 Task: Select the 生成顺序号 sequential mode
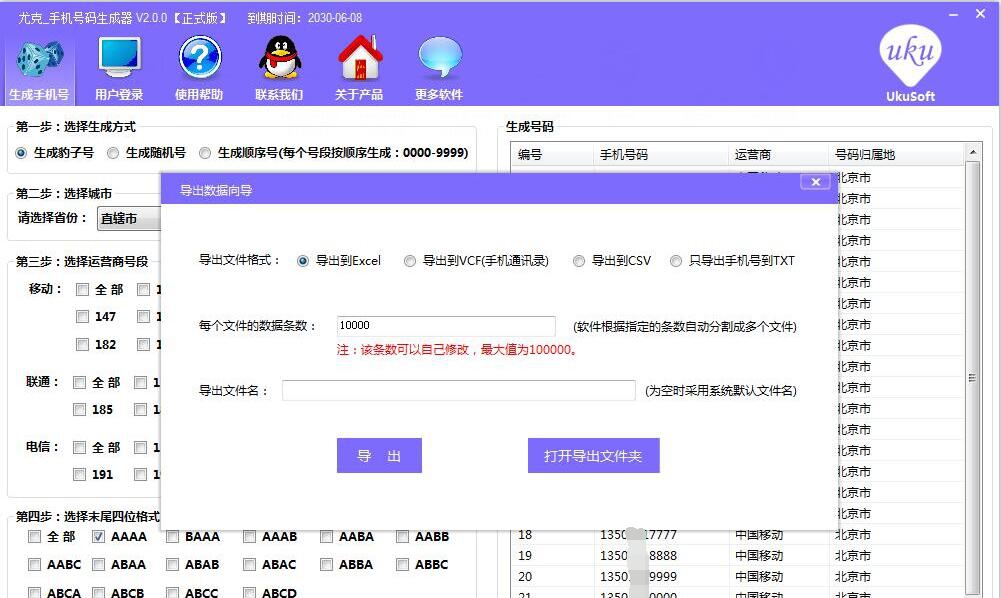(x=204, y=153)
